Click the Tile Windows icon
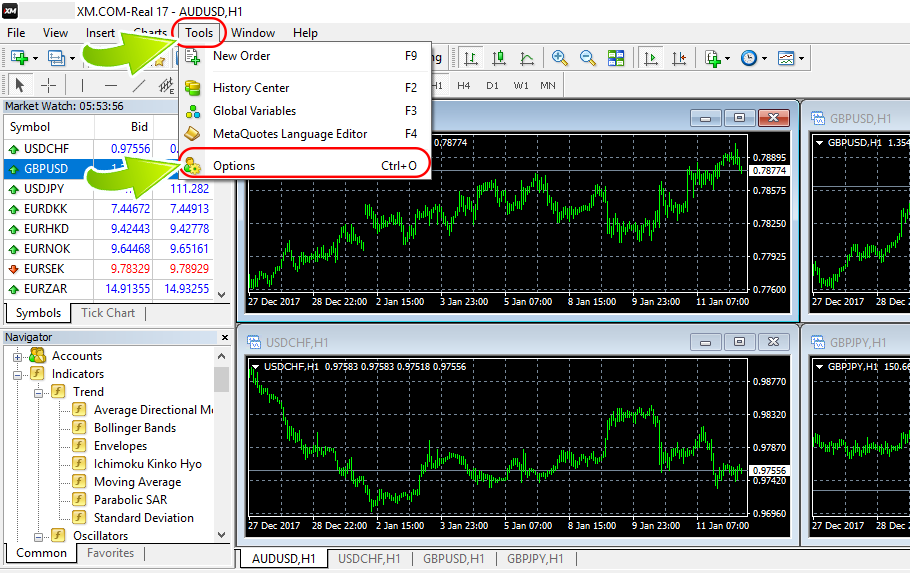910x573 pixels. point(616,58)
